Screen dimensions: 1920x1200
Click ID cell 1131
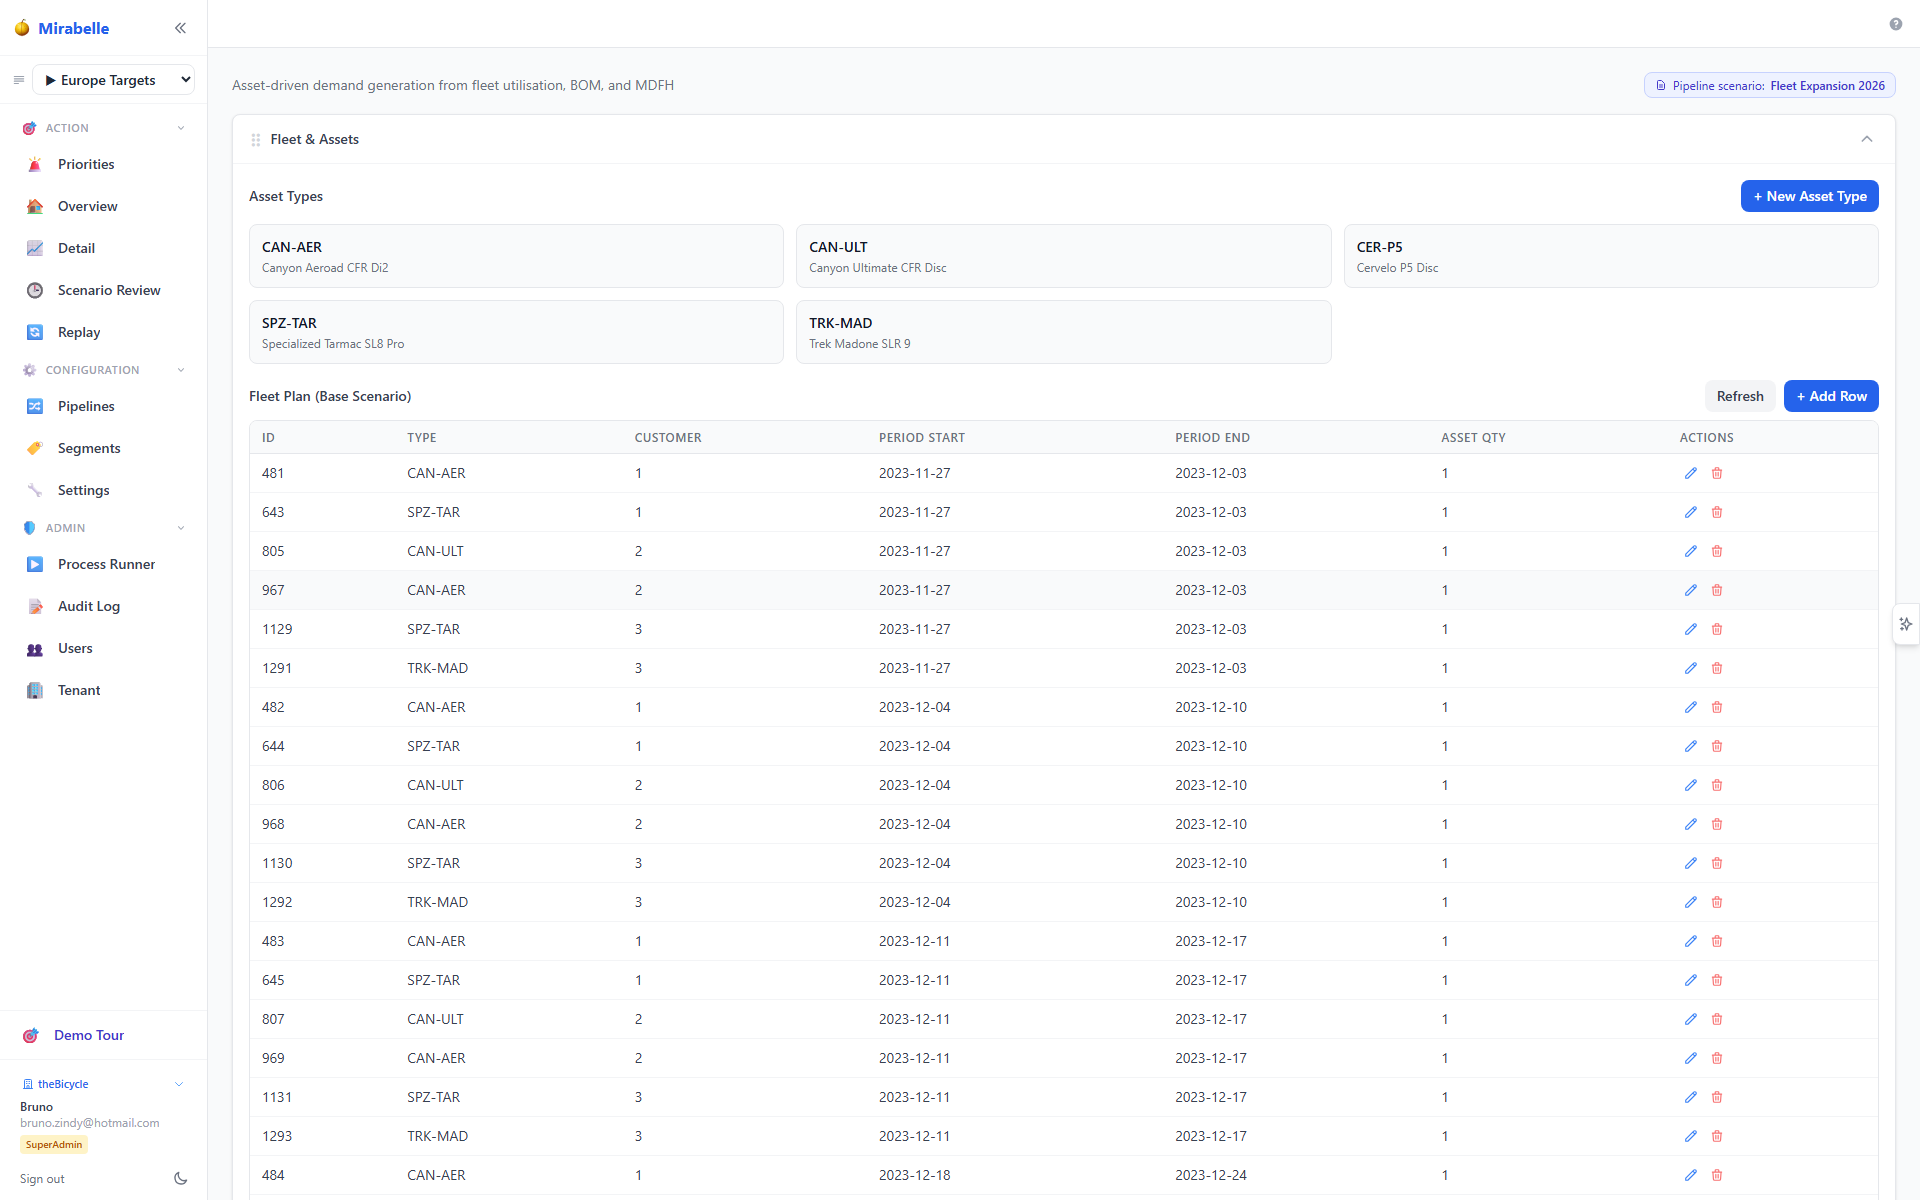coord(277,1097)
